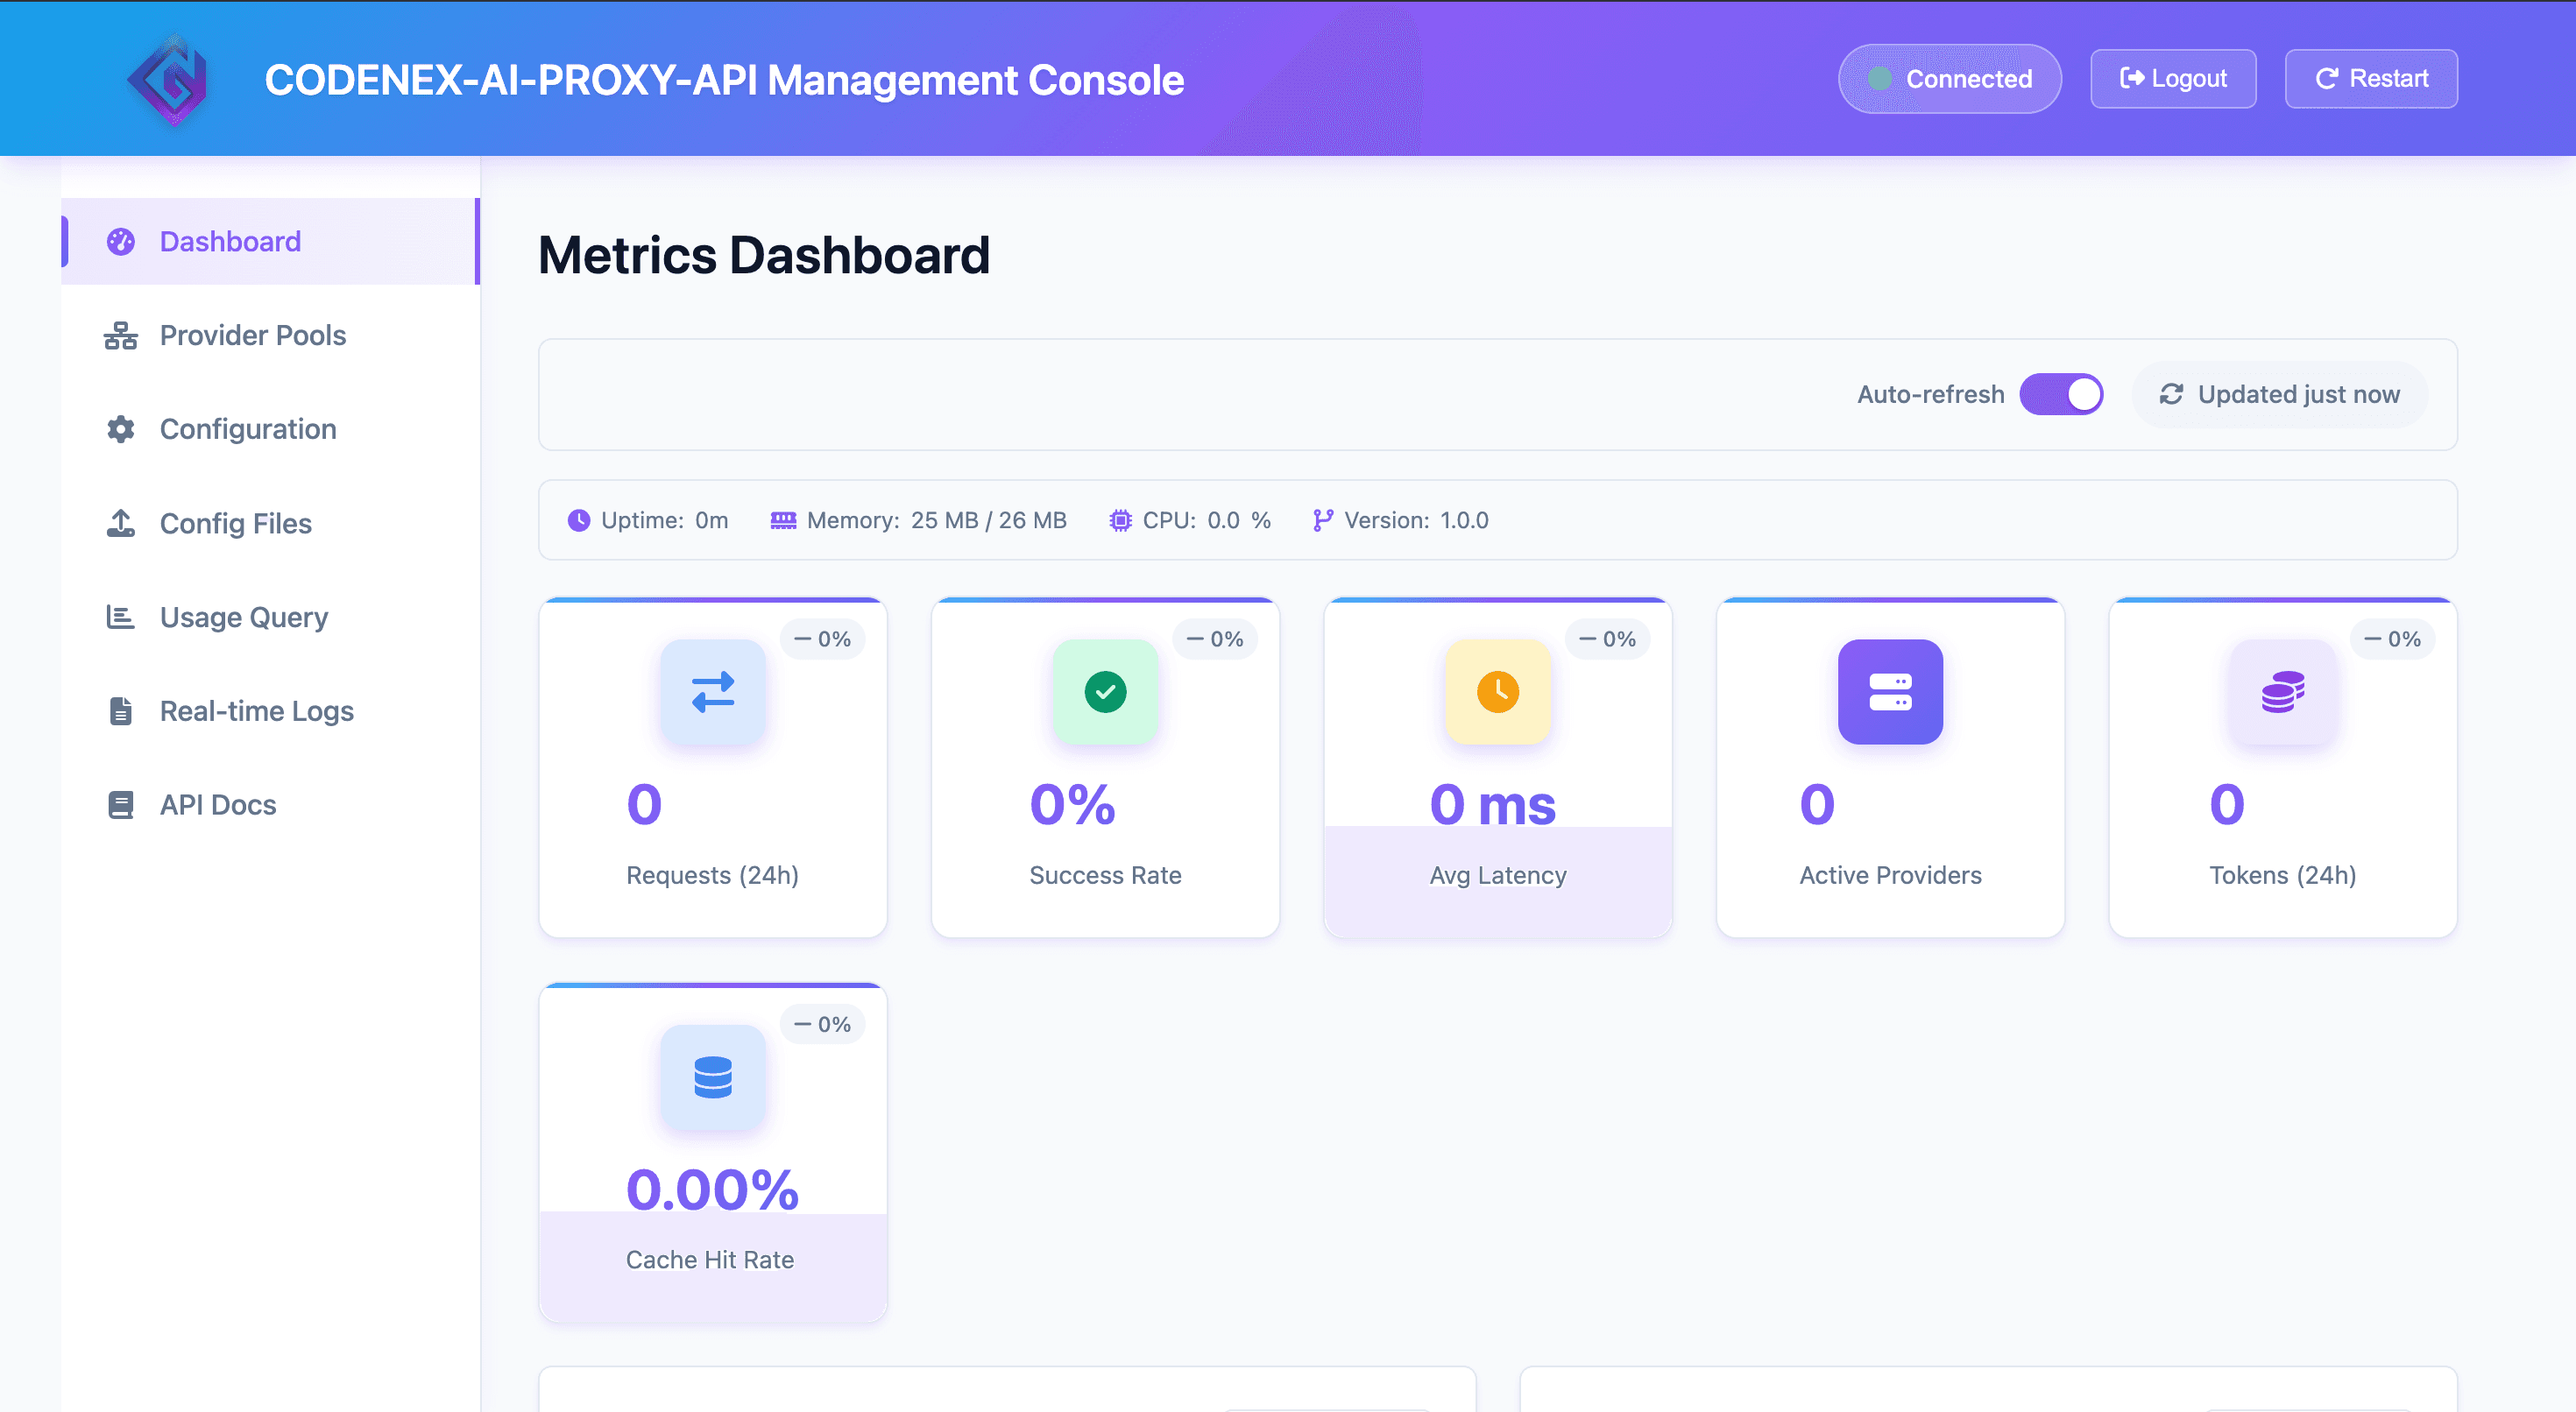Toggle the Connected status indicator

(x=1949, y=78)
